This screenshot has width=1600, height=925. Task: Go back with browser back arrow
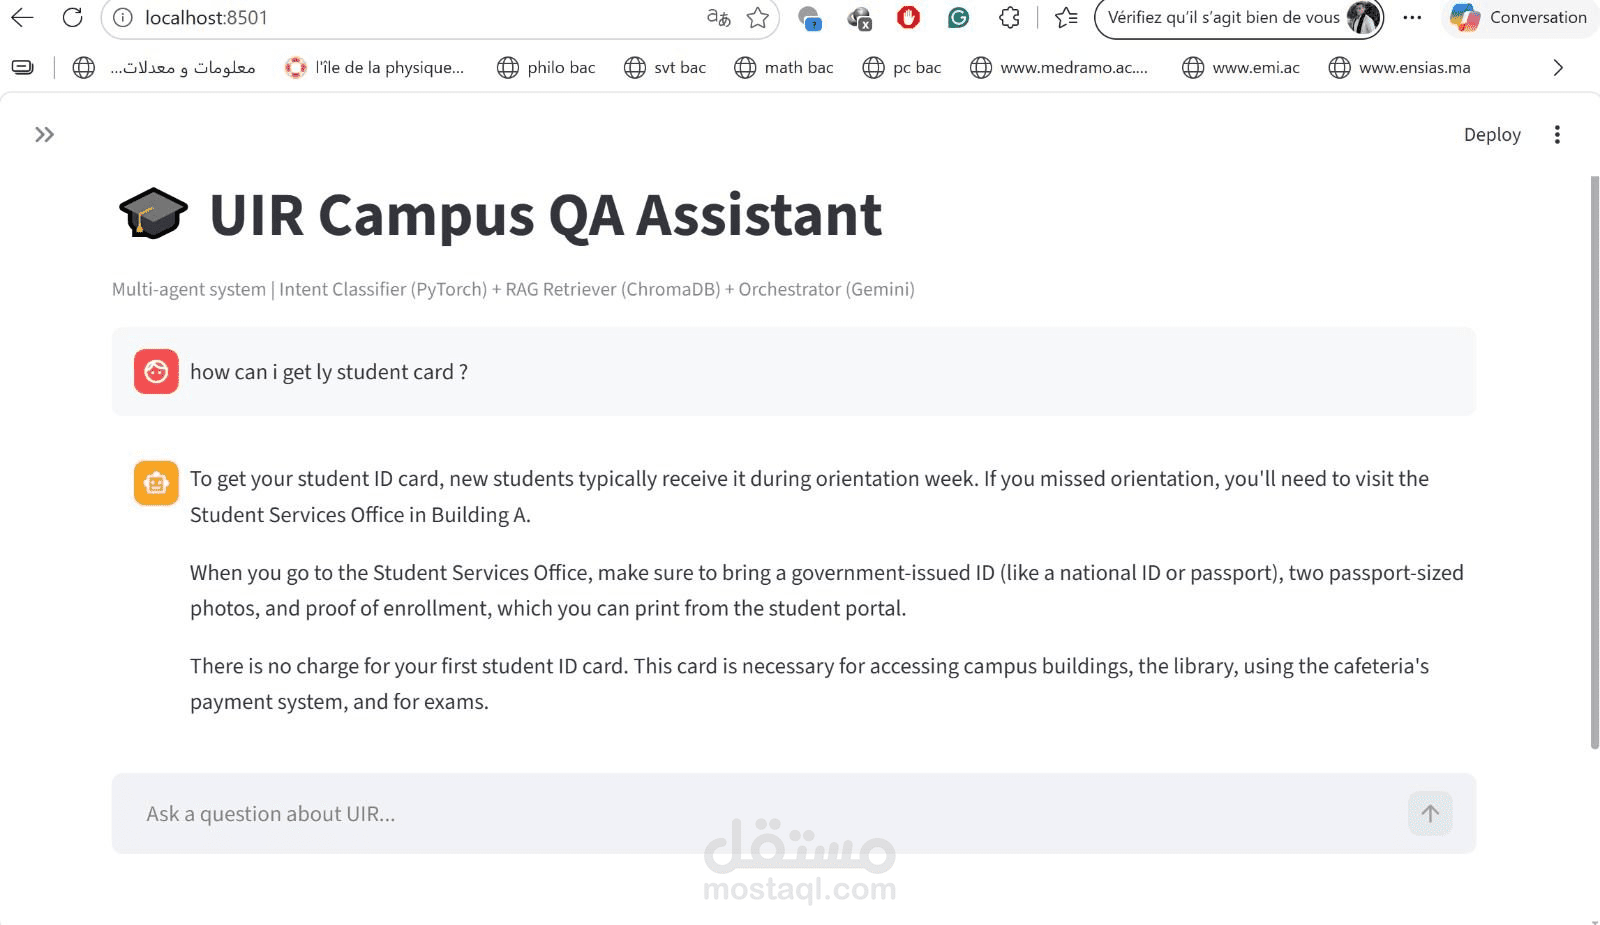point(22,17)
